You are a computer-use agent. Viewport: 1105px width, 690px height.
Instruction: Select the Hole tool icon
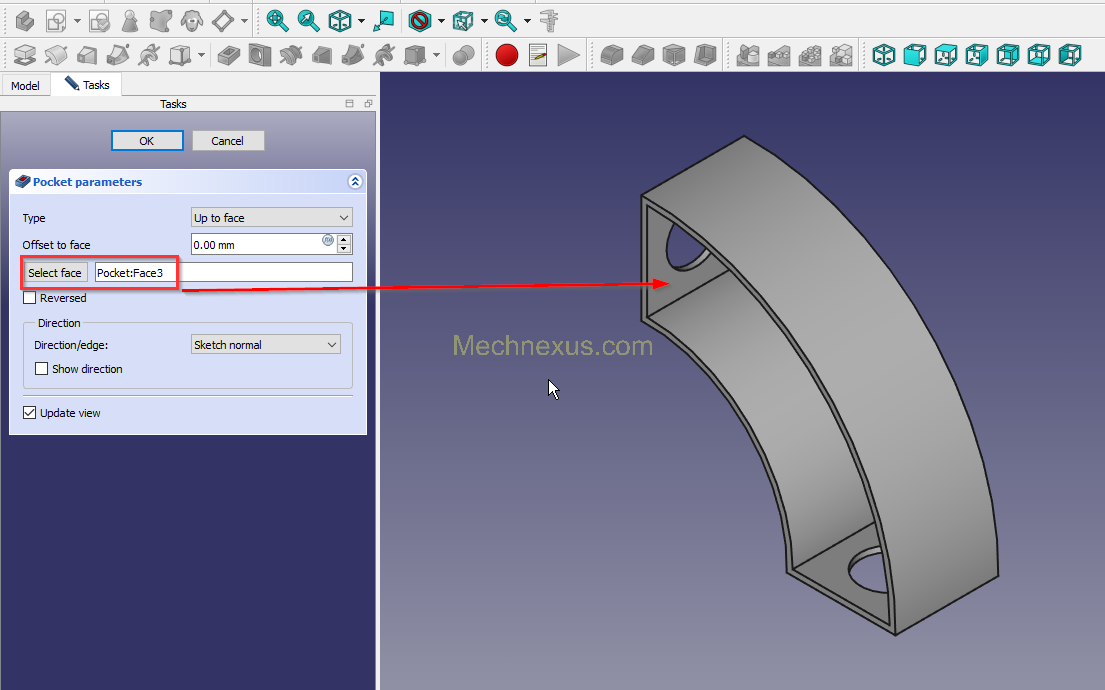[x=260, y=55]
